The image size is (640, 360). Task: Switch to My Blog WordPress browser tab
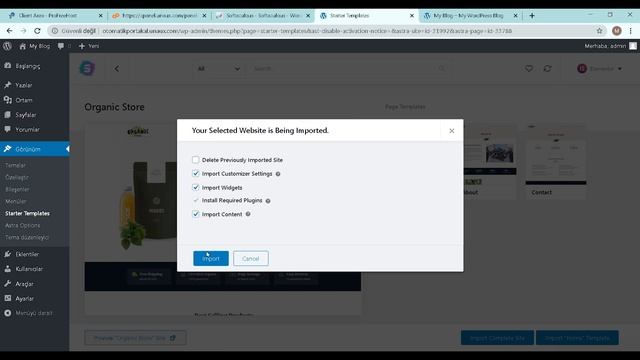[470, 16]
